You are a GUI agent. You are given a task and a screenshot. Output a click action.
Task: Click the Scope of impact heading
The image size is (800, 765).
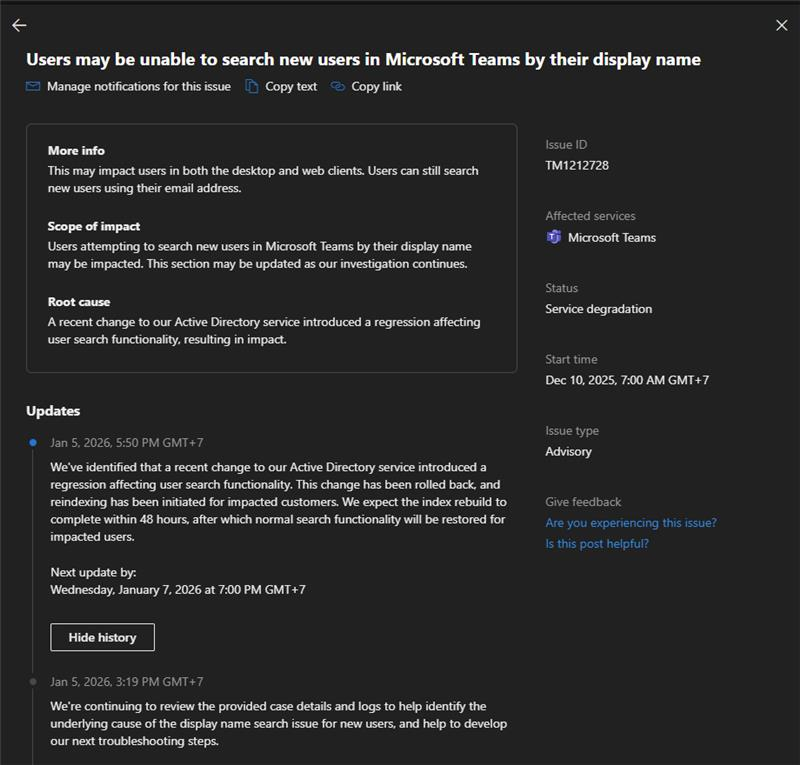(x=94, y=226)
